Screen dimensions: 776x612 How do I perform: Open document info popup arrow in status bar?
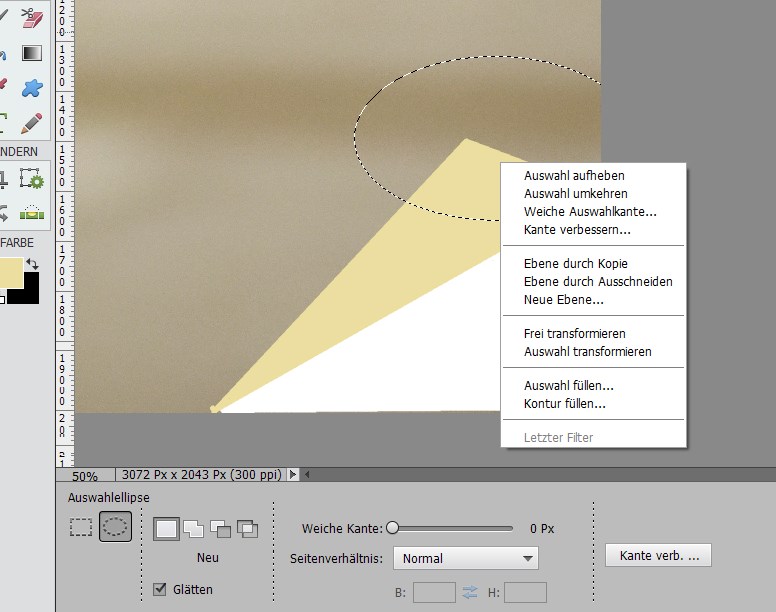(x=293, y=474)
